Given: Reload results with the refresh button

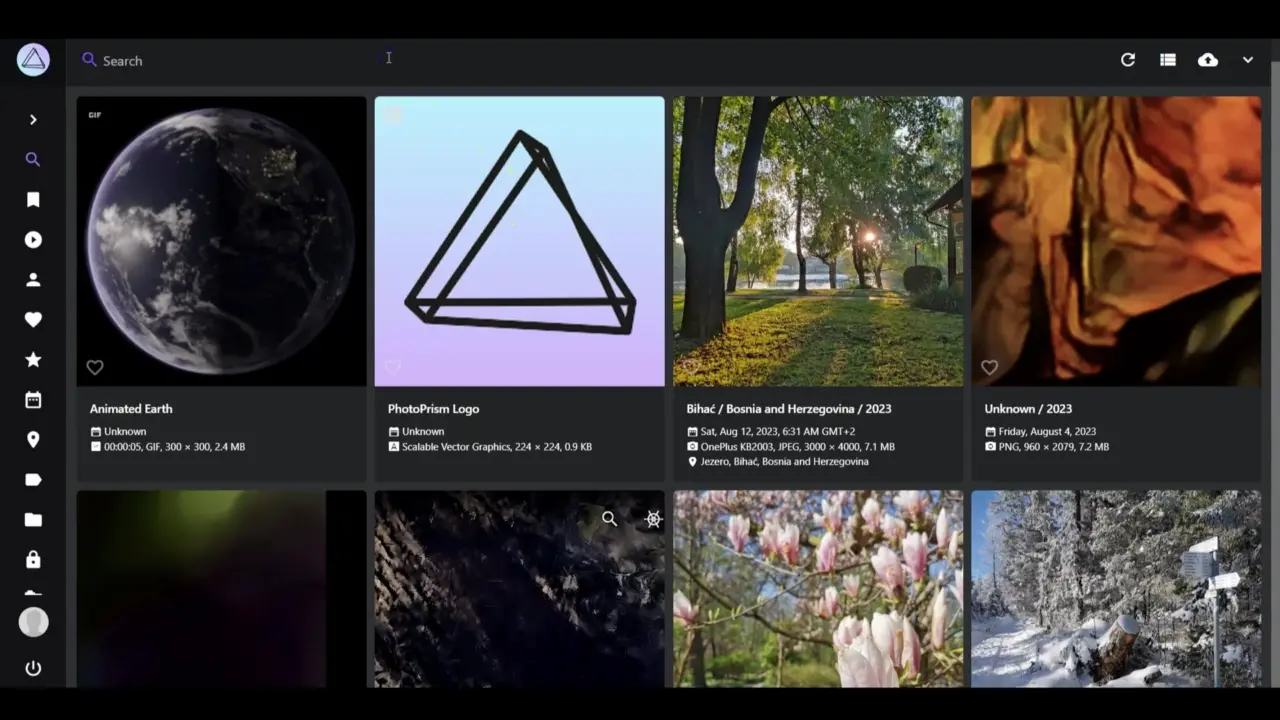Looking at the screenshot, I should click(x=1128, y=60).
